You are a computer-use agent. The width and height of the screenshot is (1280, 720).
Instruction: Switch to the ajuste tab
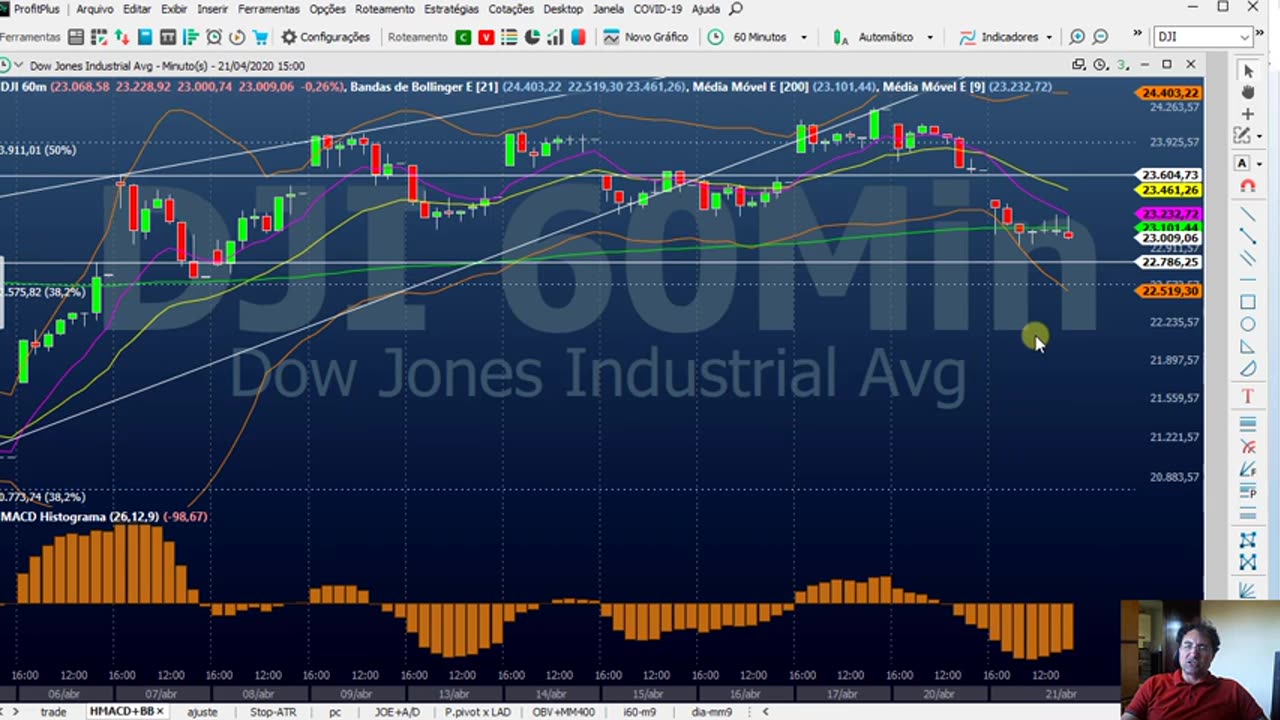(x=202, y=712)
